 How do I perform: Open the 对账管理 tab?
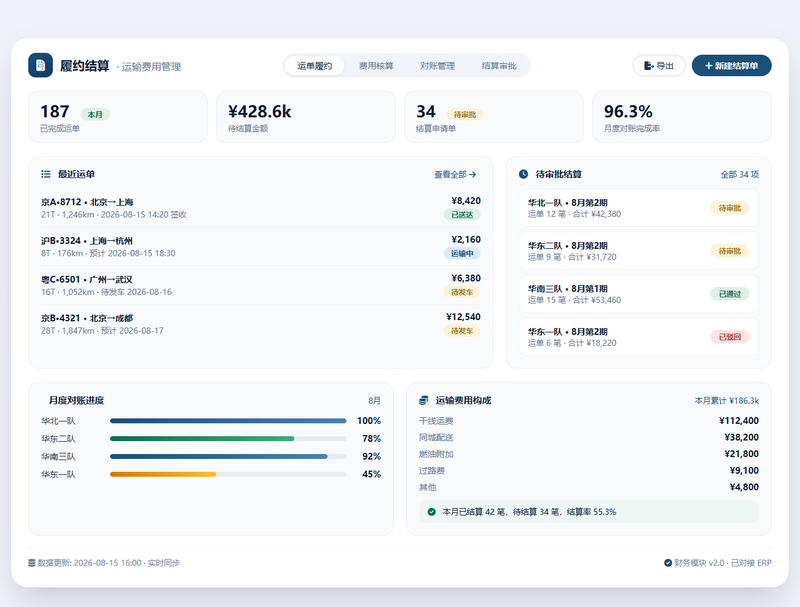(437, 66)
